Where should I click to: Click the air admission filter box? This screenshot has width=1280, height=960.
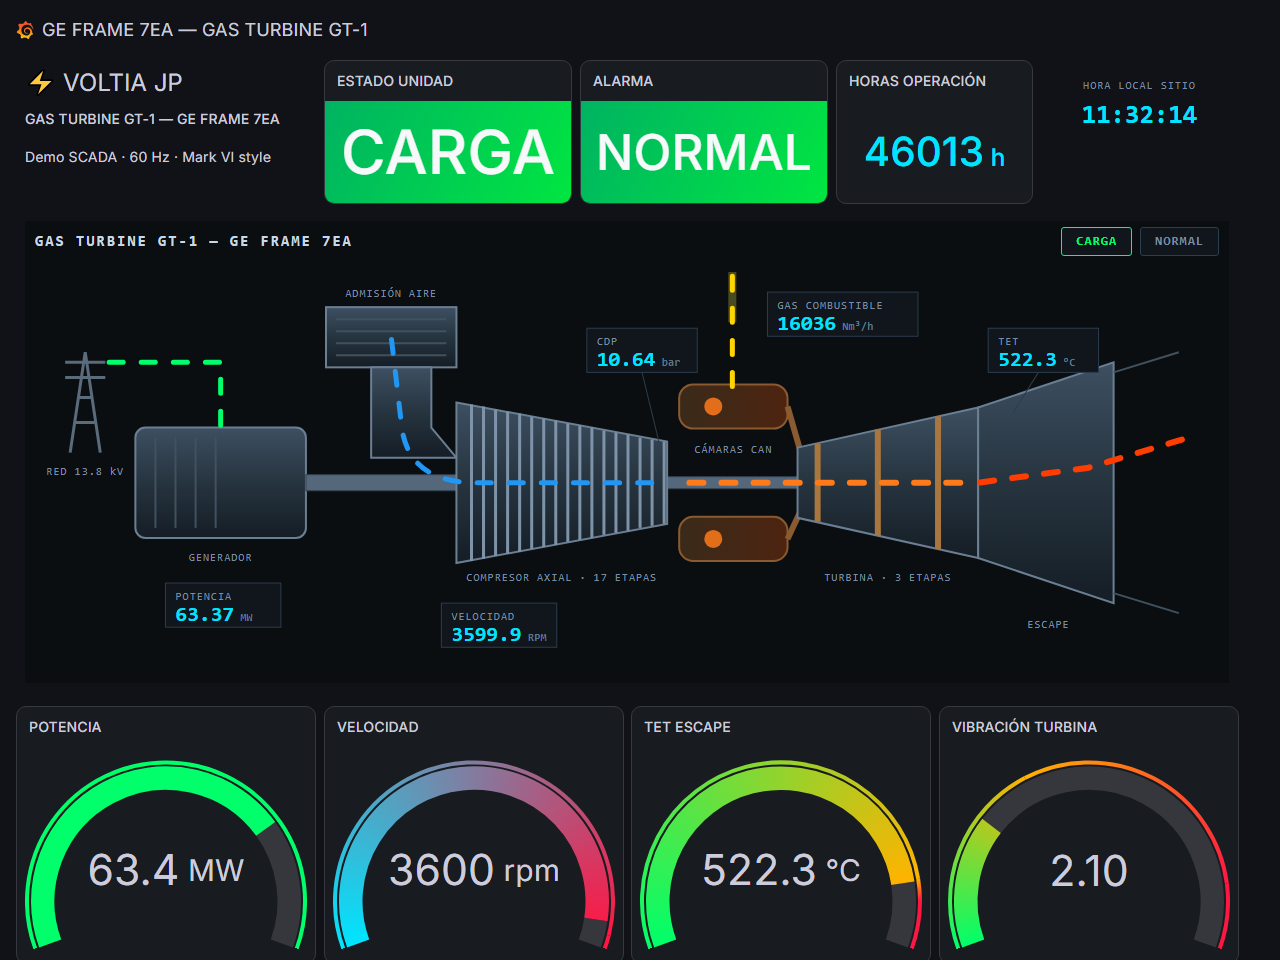pos(391,337)
